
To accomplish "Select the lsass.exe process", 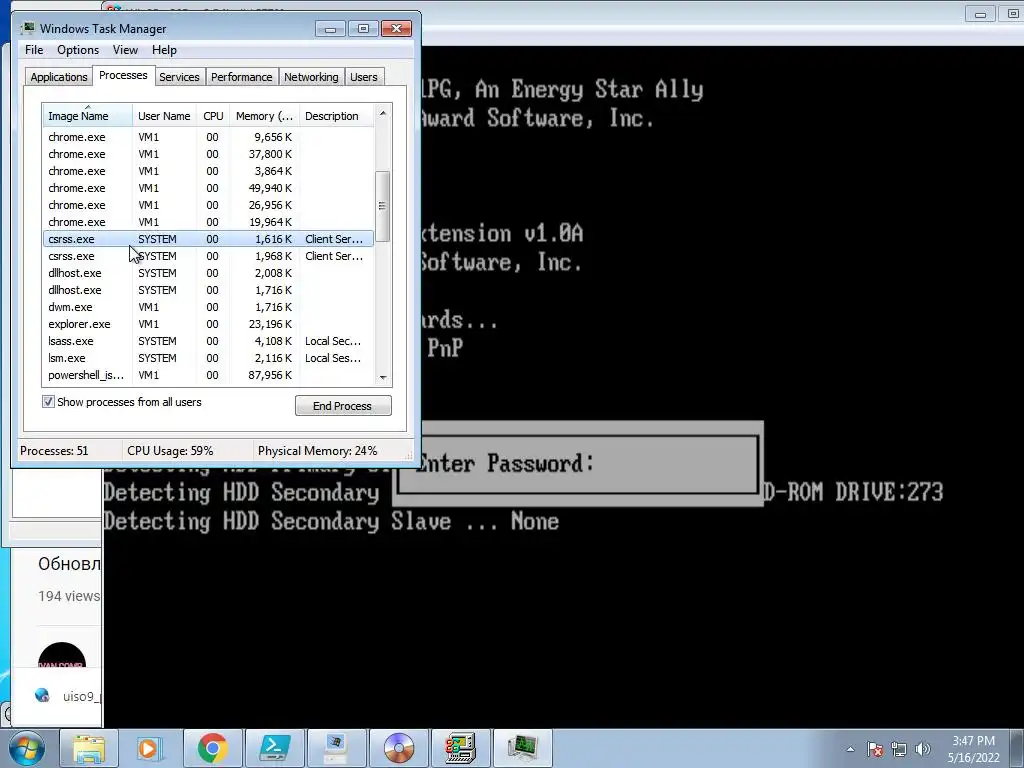I will tap(208, 341).
